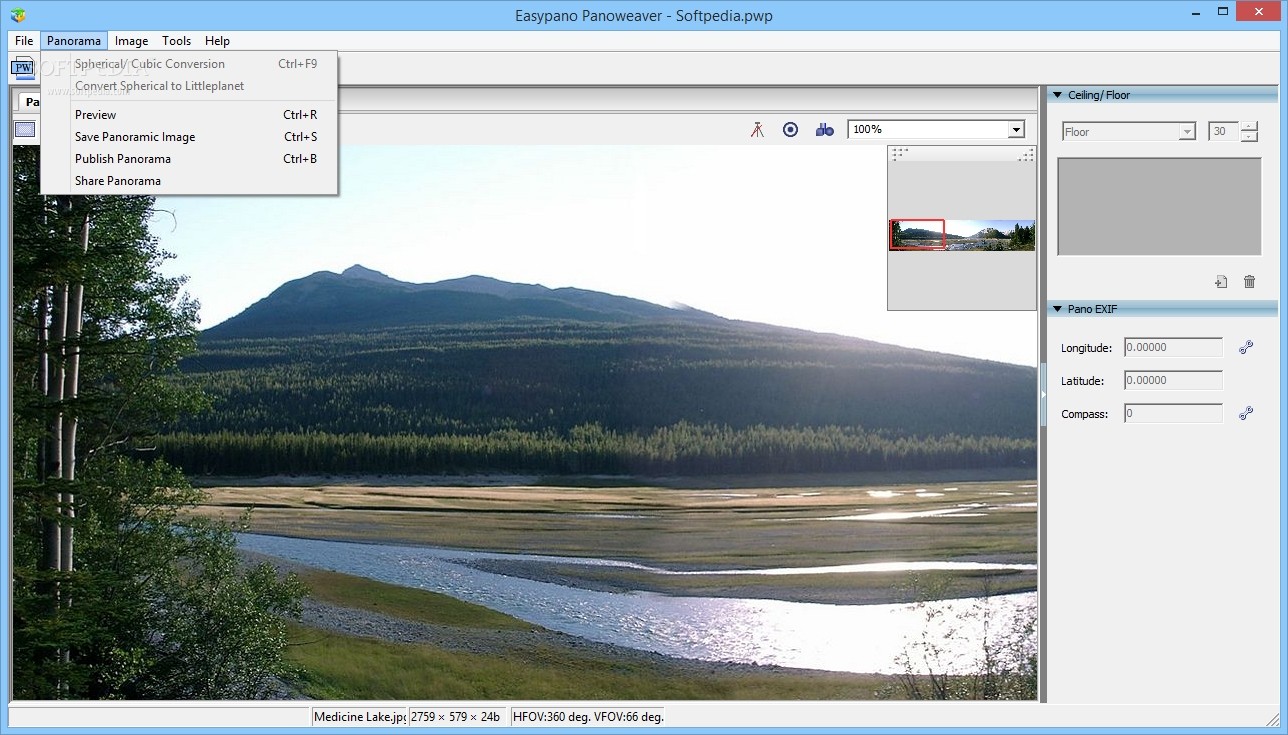Choose Save Panoramic Image menu entry

point(189,137)
